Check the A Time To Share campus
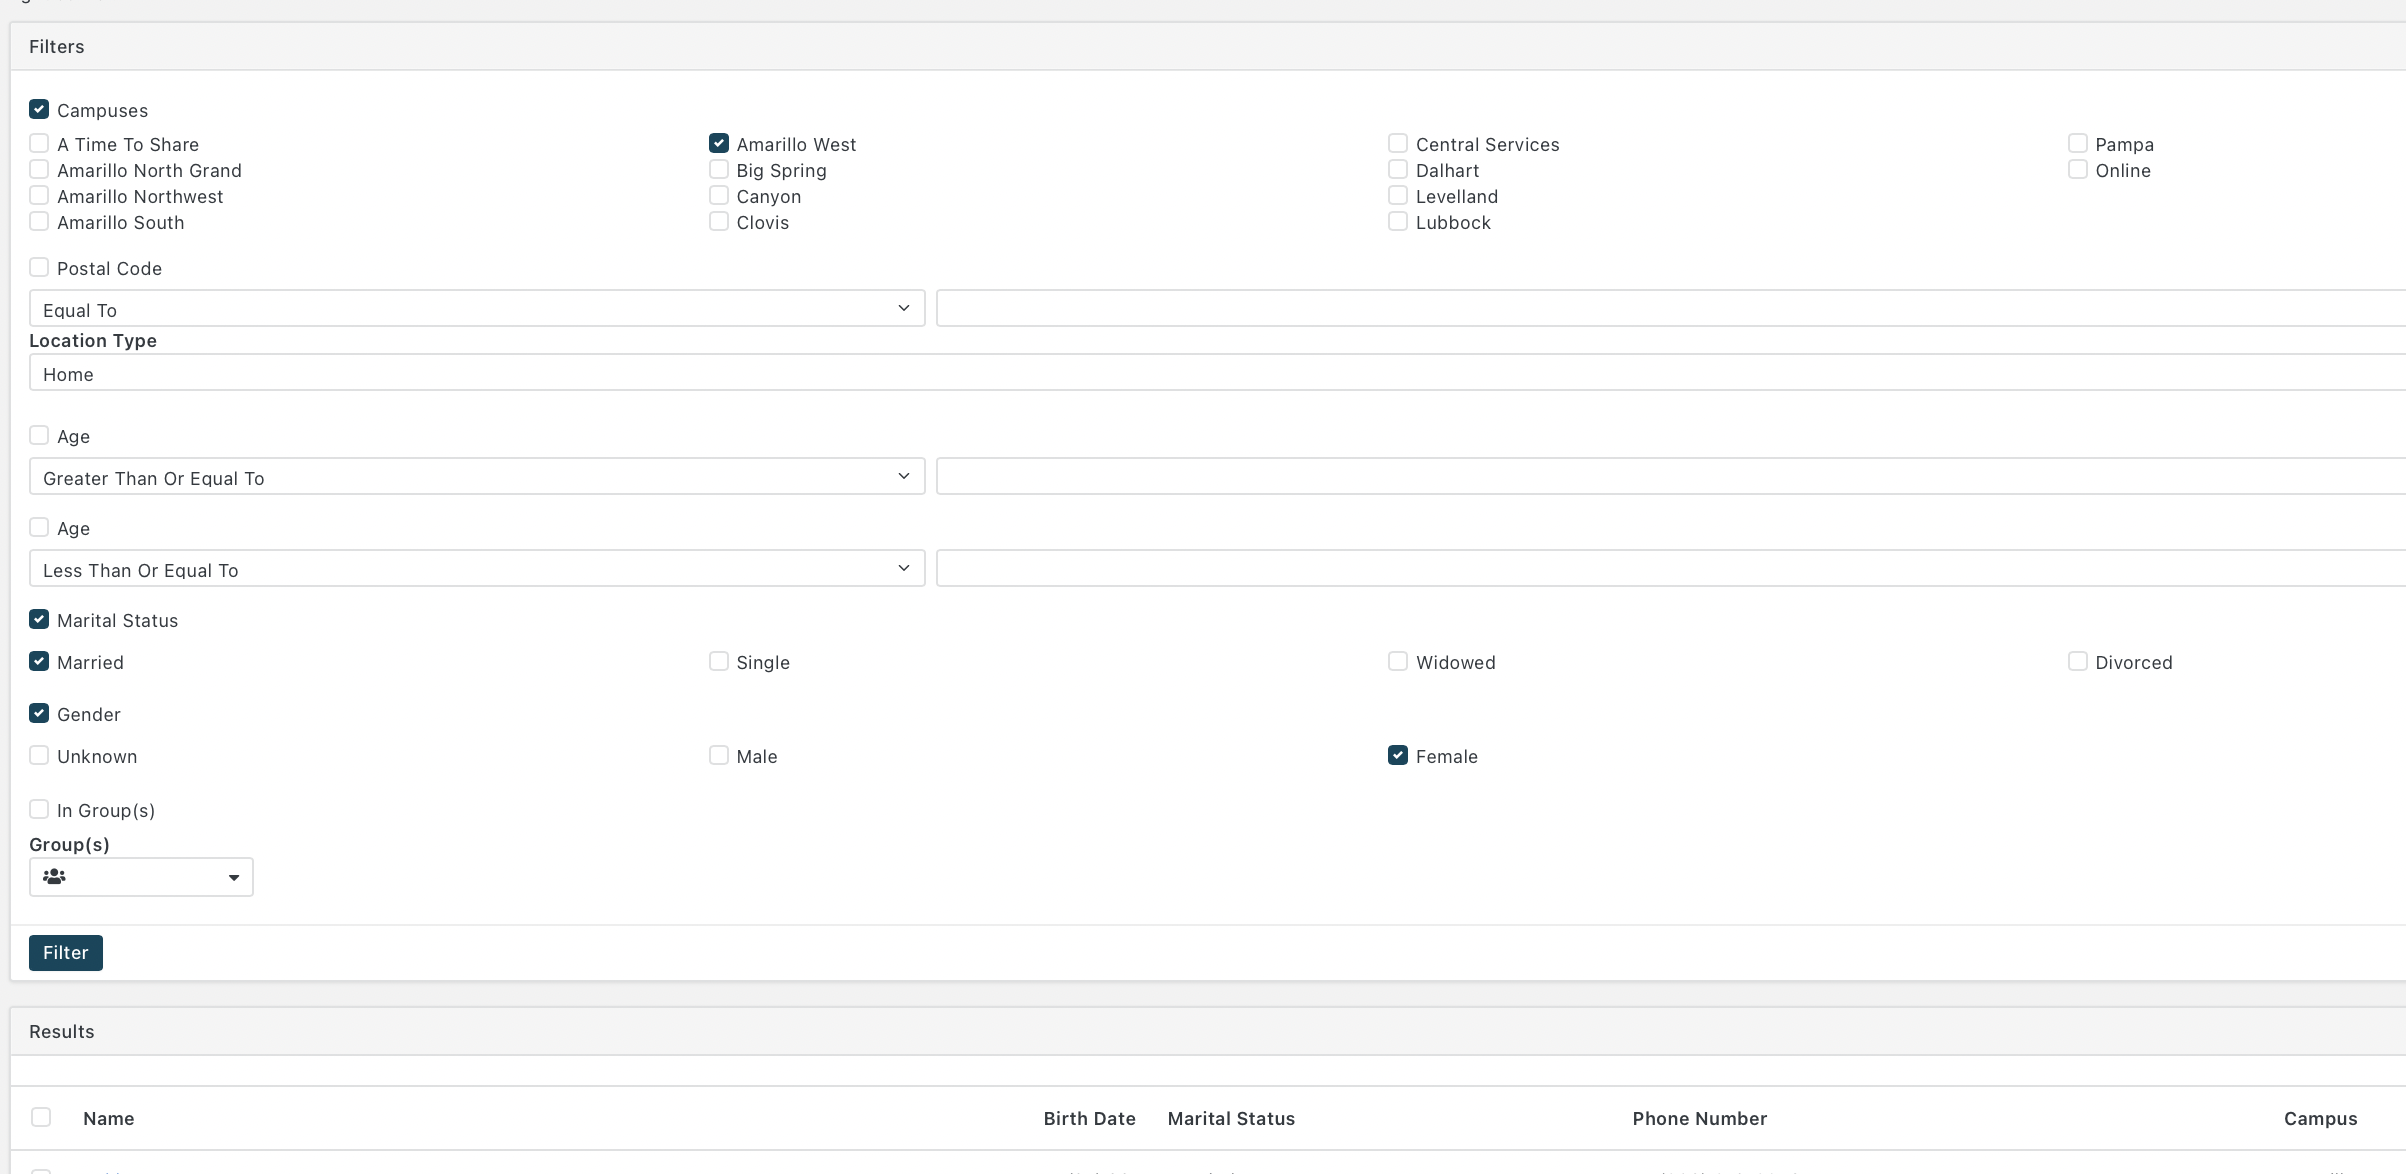Viewport: 2406px width, 1174px height. click(39, 143)
